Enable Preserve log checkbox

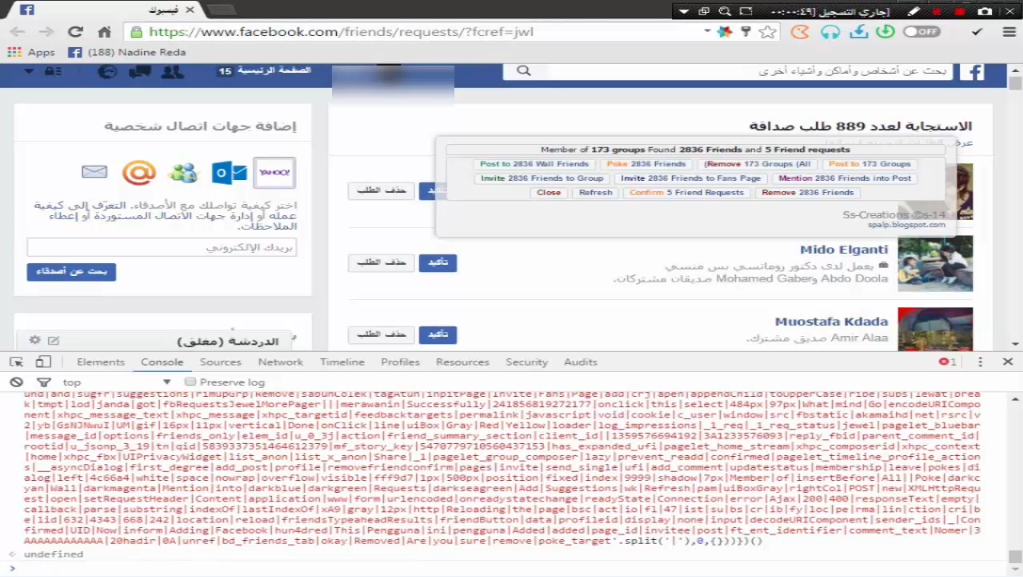coord(191,382)
